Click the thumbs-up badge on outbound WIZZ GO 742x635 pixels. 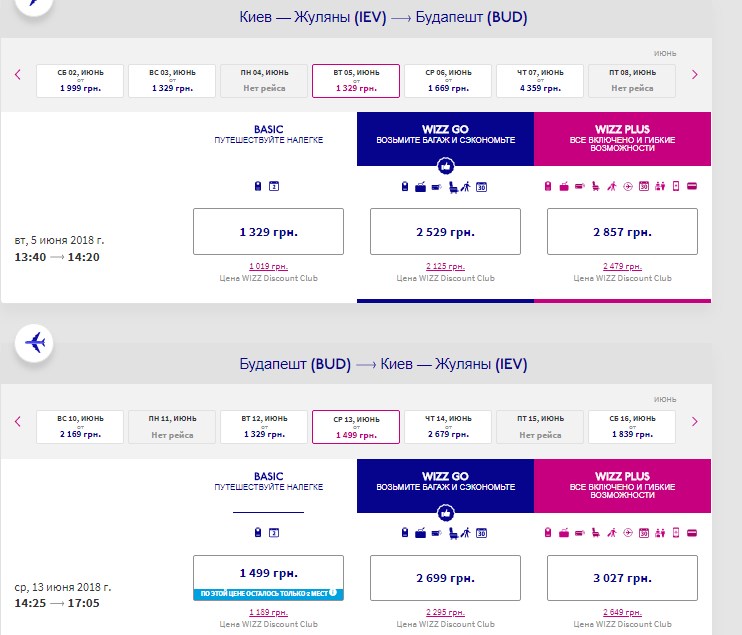[446, 166]
